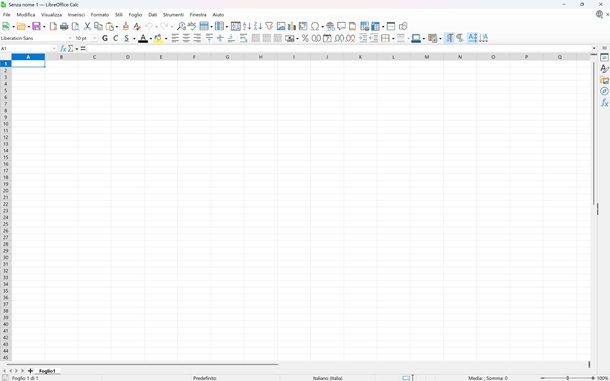Screen dimensions: 610x381
Task: Click the Print icon
Action: 64,26
